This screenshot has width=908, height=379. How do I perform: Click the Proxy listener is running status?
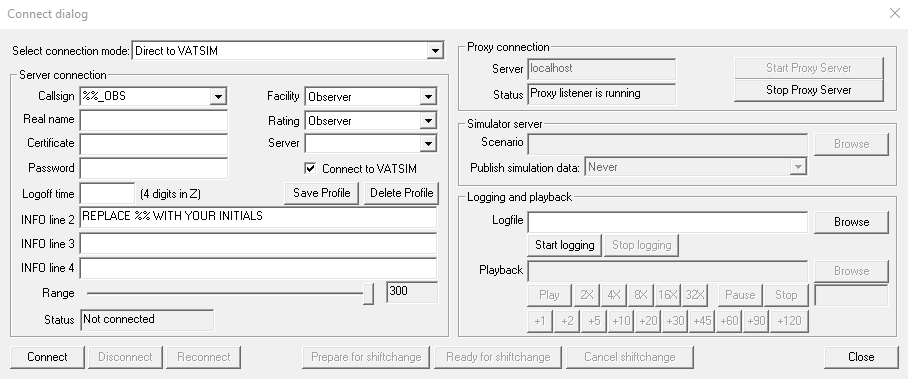pyautogui.click(x=602, y=94)
